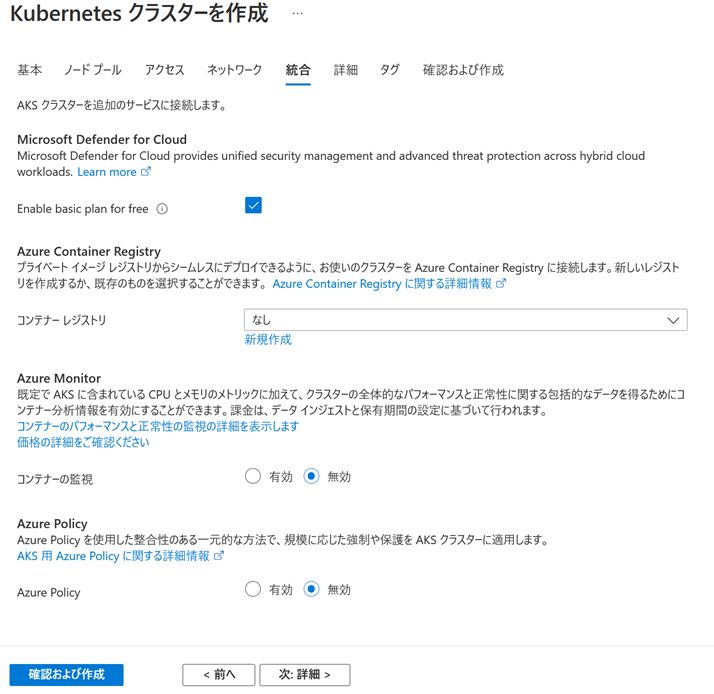The image size is (714, 694).
Task: Click the < 前へ button
Action: coord(219,674)
